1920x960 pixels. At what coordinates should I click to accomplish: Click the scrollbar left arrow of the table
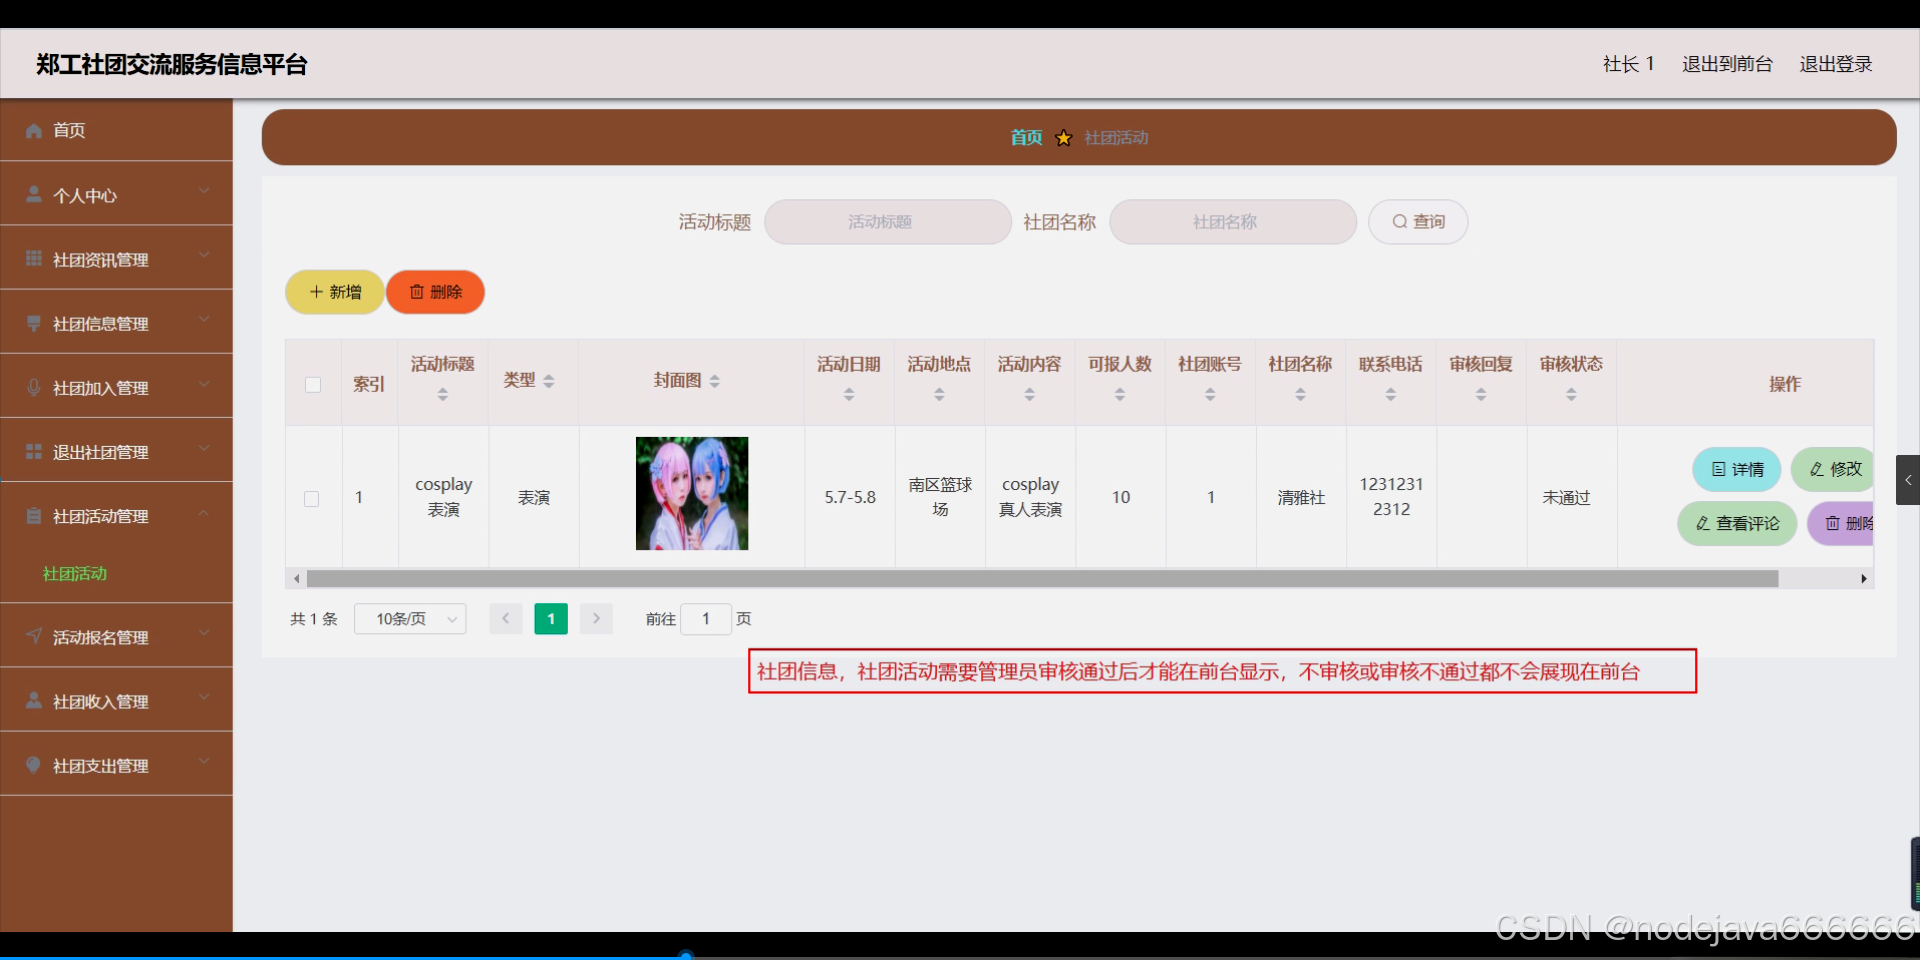296,579
